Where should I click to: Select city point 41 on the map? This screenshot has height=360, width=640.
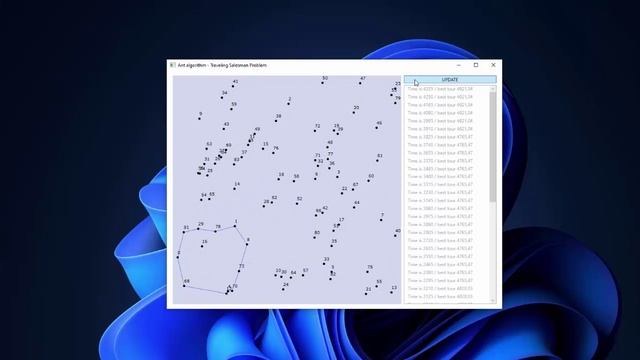[x=233, y=86]
